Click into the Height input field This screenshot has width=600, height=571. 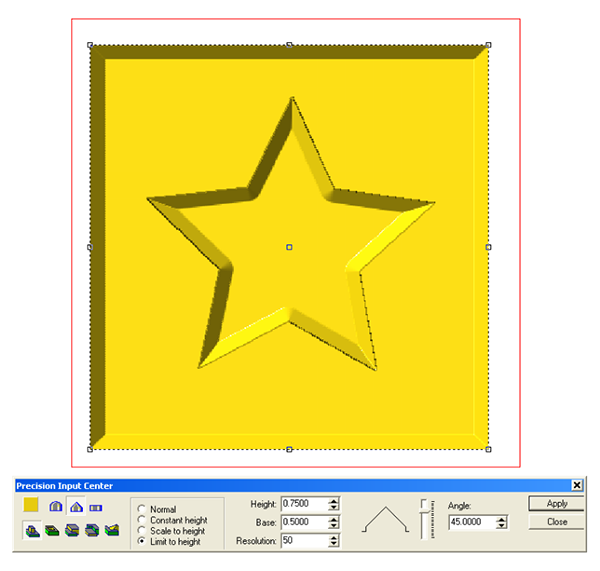(304, 504)
